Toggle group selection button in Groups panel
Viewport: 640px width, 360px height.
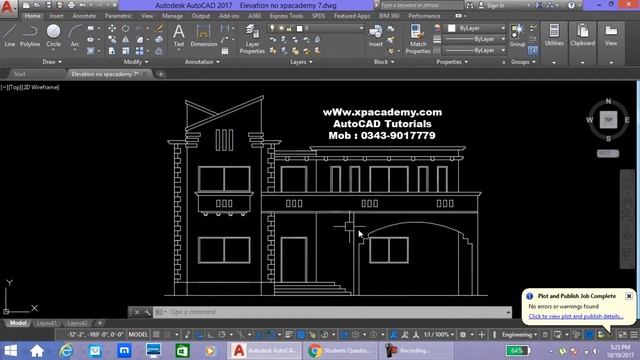pyautogui.click(x=533, y=51)
